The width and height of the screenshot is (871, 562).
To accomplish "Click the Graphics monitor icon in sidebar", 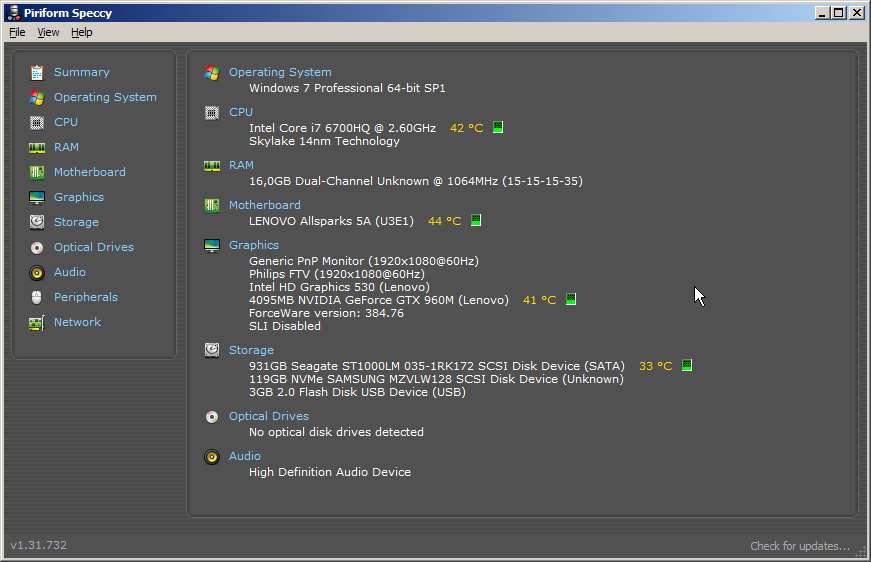I will pyautogui.click(x=37, y=198).
